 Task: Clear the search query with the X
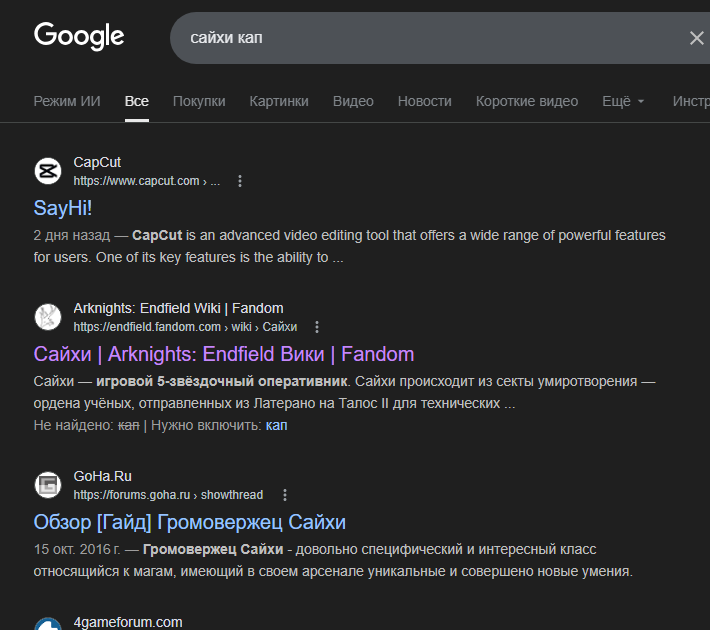tap(696, 38)
